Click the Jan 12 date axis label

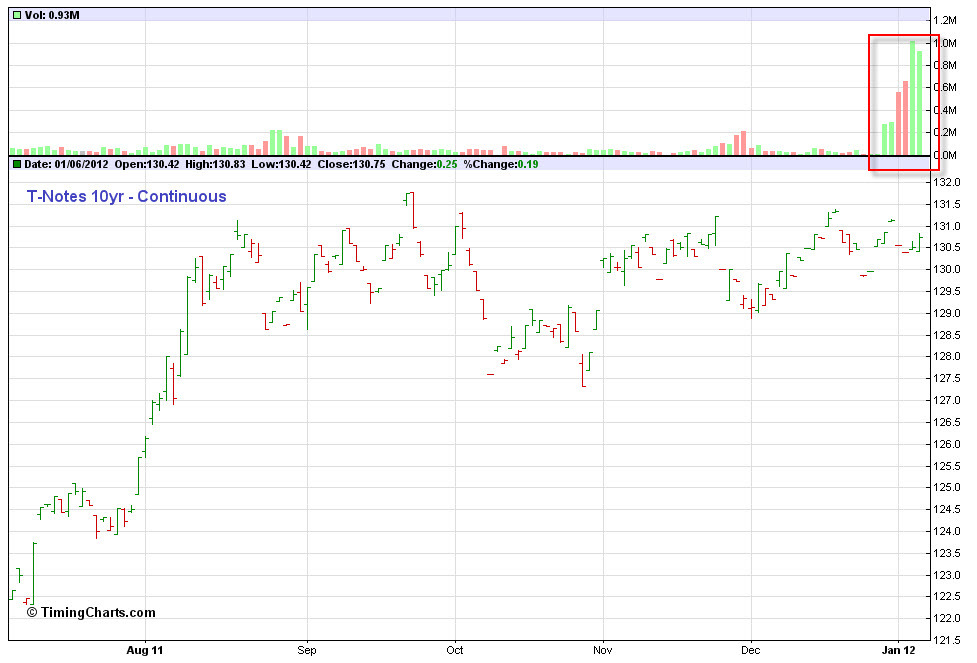click(x=898, y=650)
